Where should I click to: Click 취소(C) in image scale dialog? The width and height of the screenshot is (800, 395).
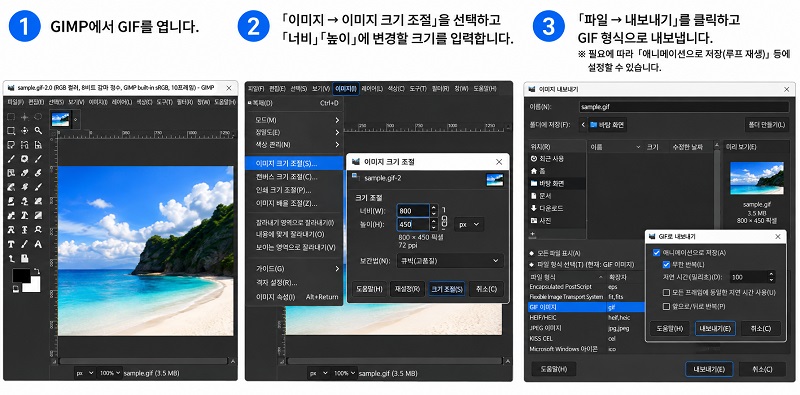[486, 289]
